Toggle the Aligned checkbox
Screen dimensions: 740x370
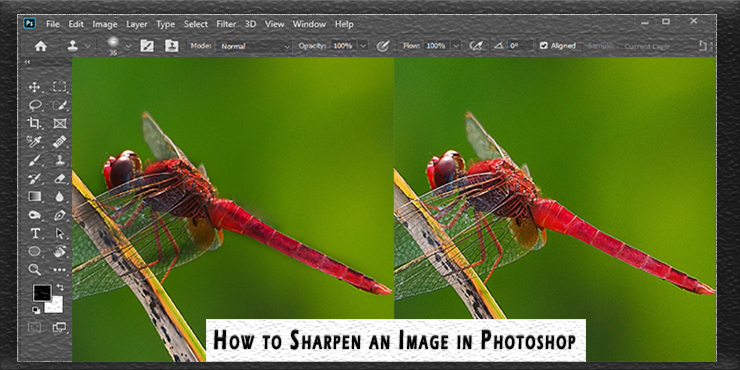(x=544, y=46)
